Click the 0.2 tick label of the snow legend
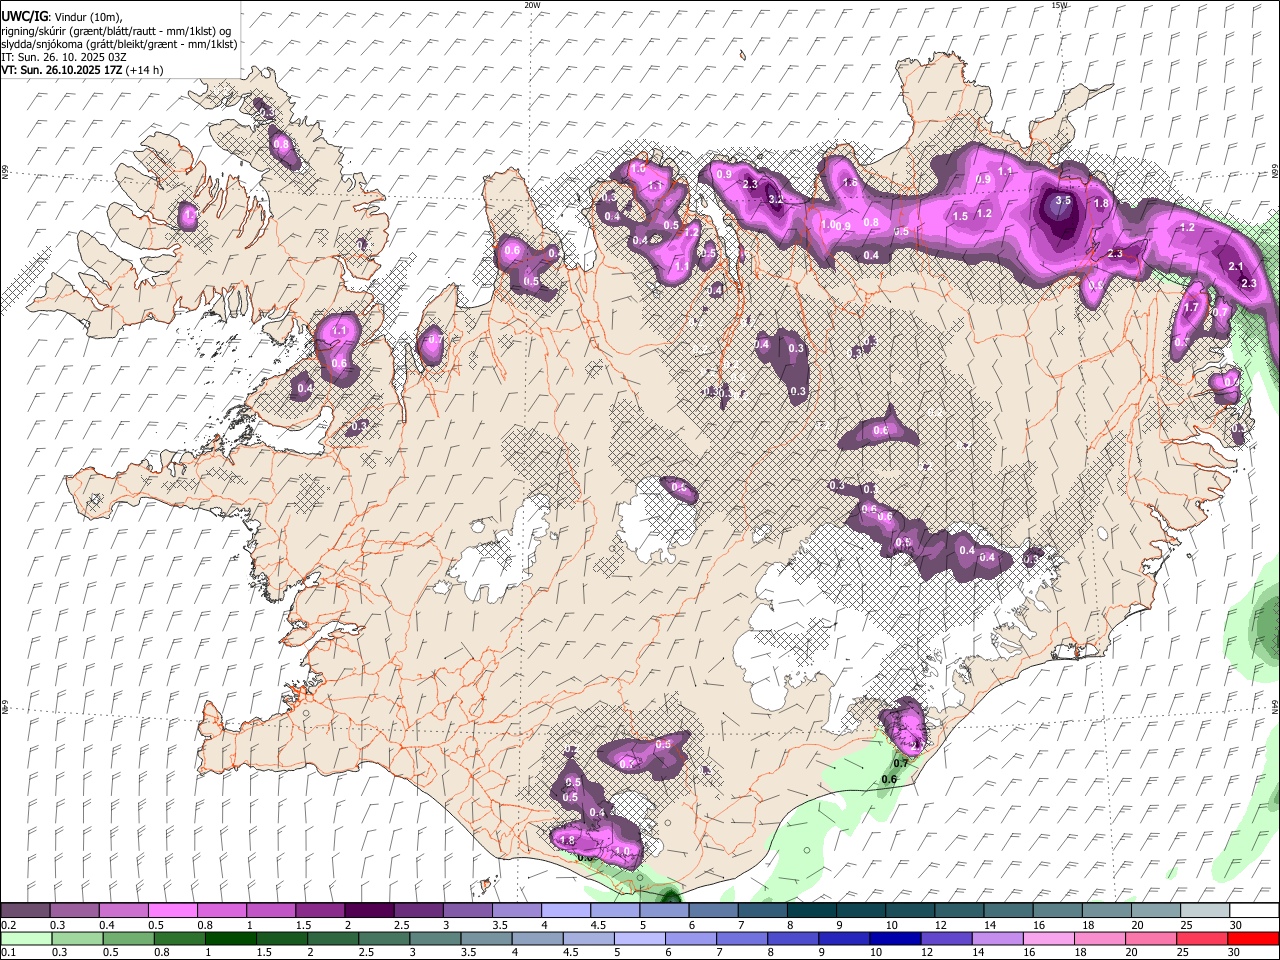 tap(9, 925)
